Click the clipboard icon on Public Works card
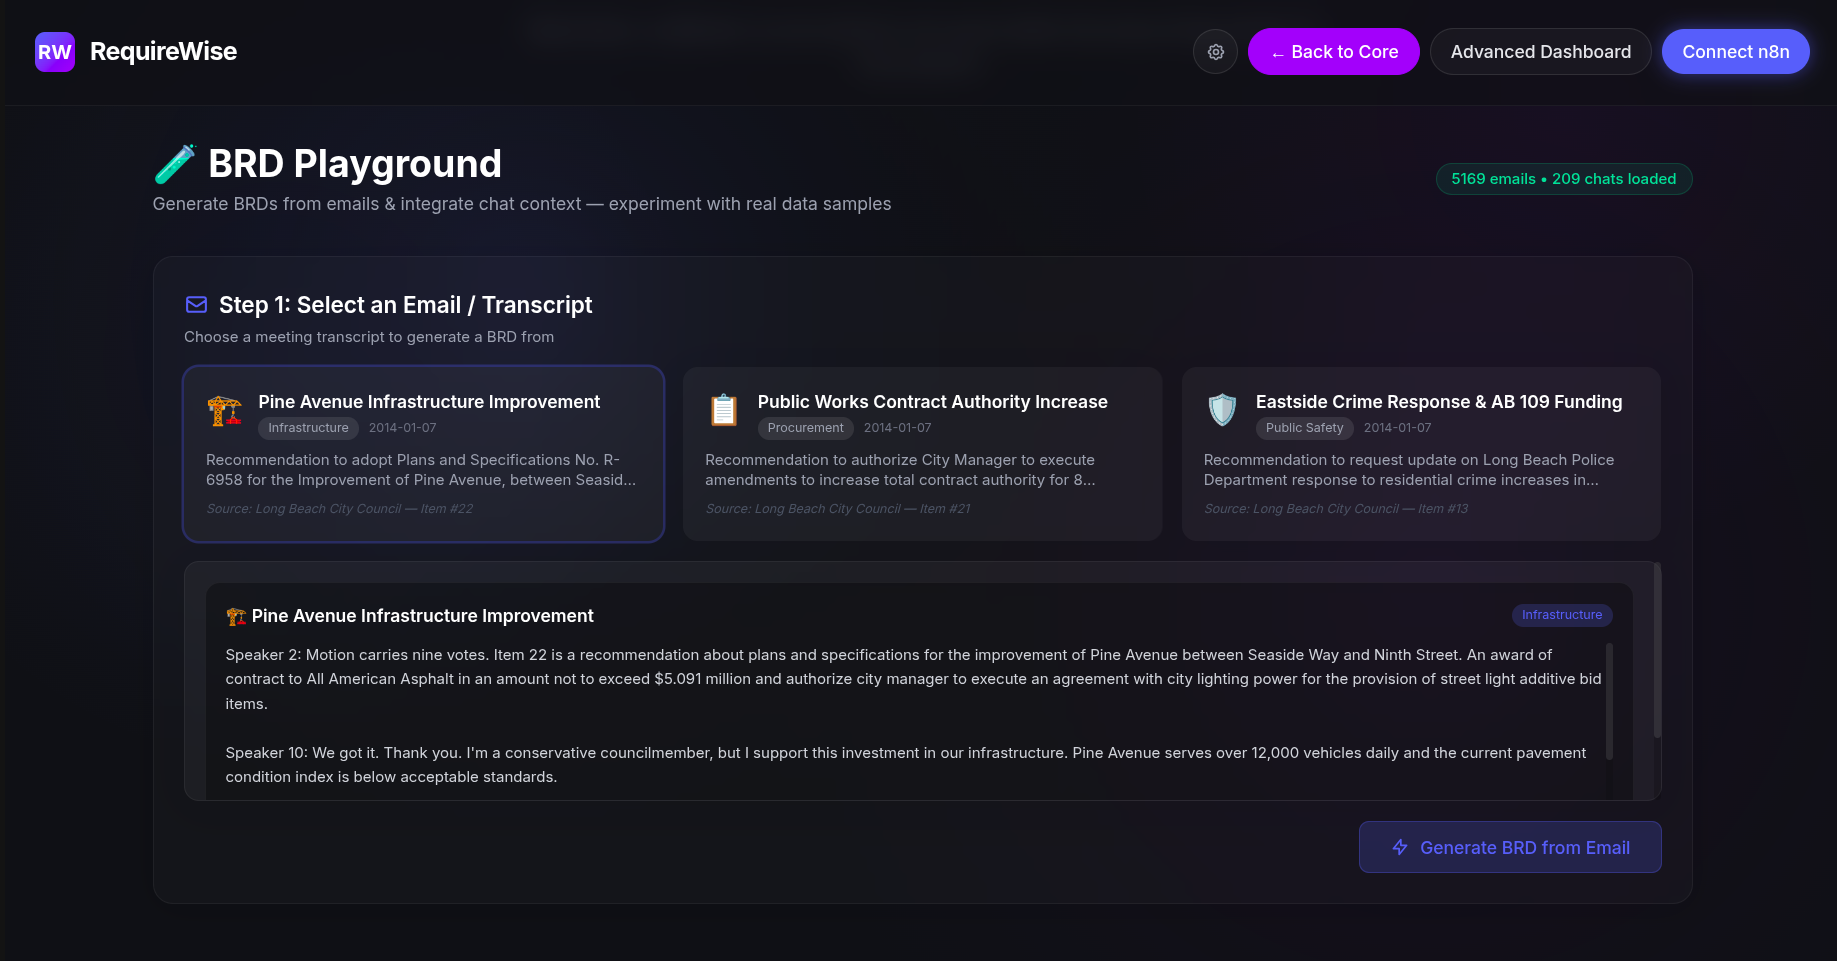The image size is (1837, 961). [724, 410]
